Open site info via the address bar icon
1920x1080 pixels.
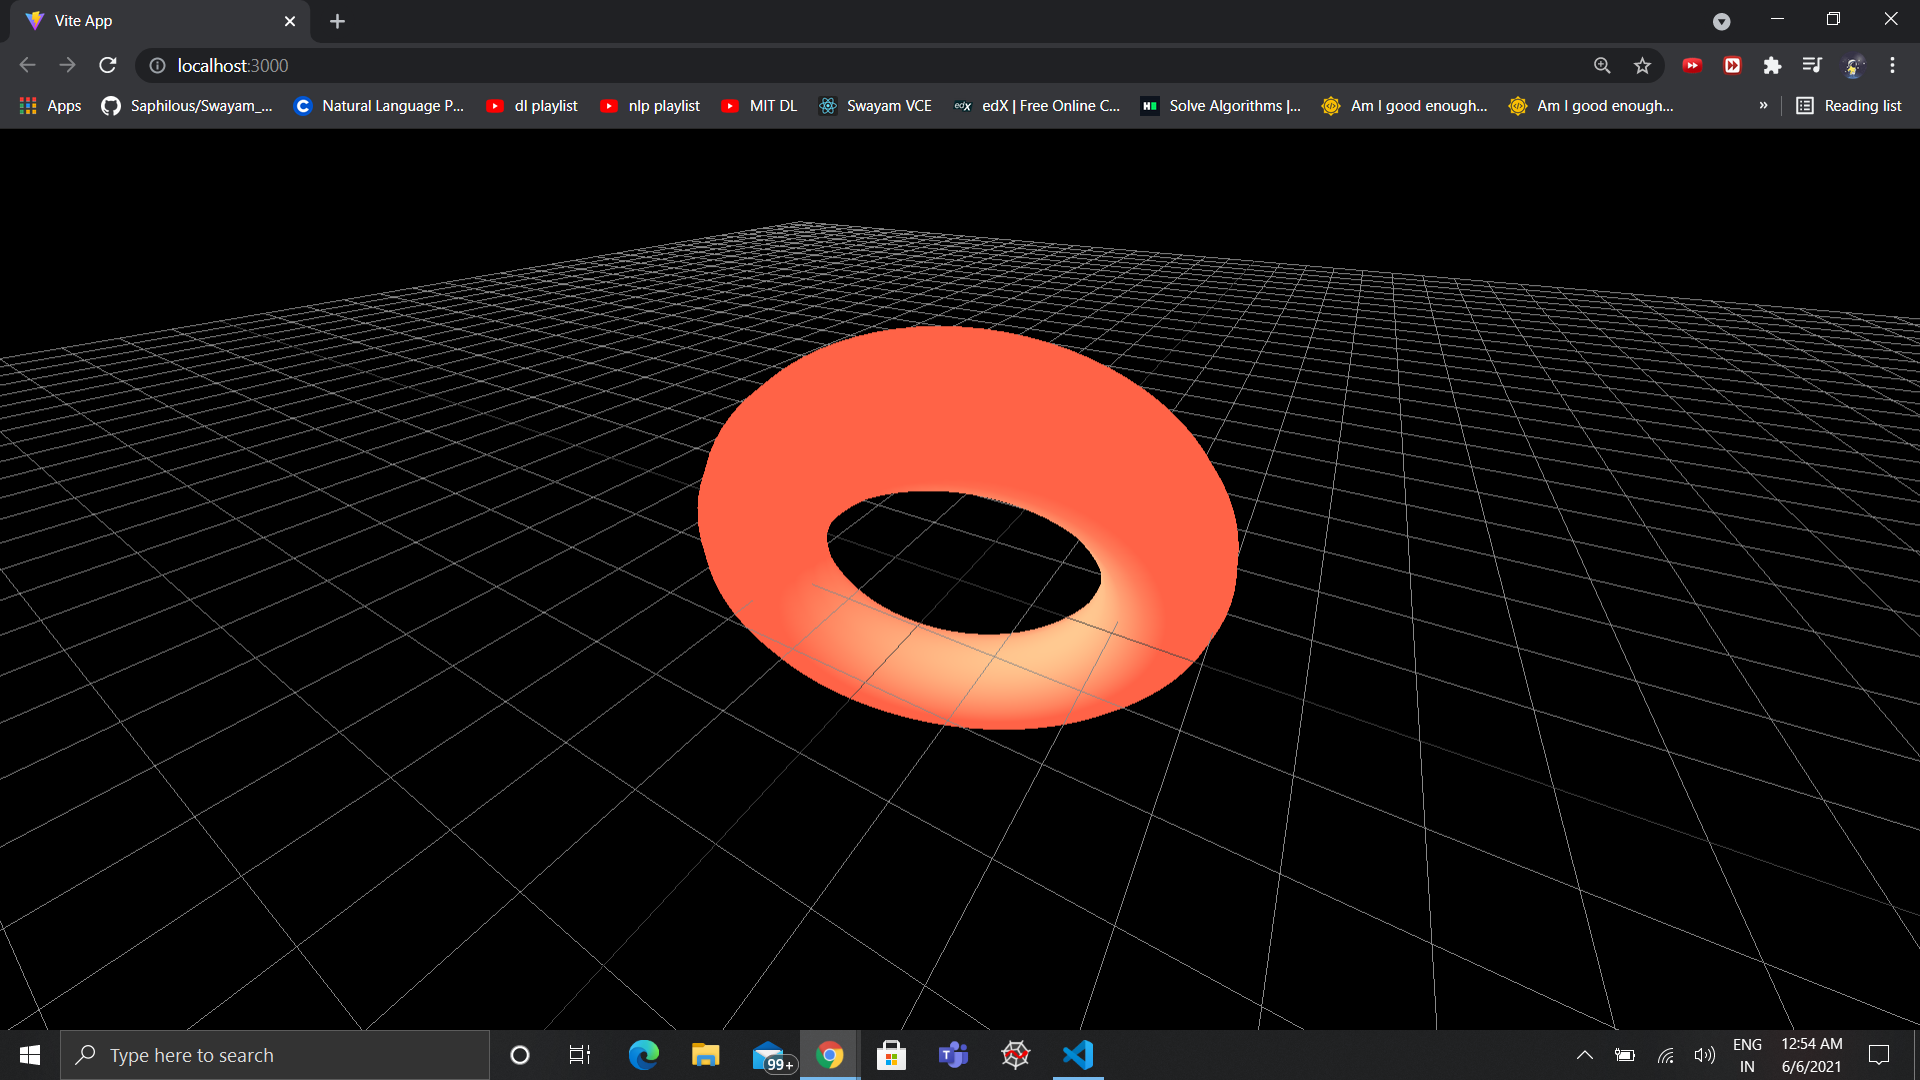tap(156, 65)
